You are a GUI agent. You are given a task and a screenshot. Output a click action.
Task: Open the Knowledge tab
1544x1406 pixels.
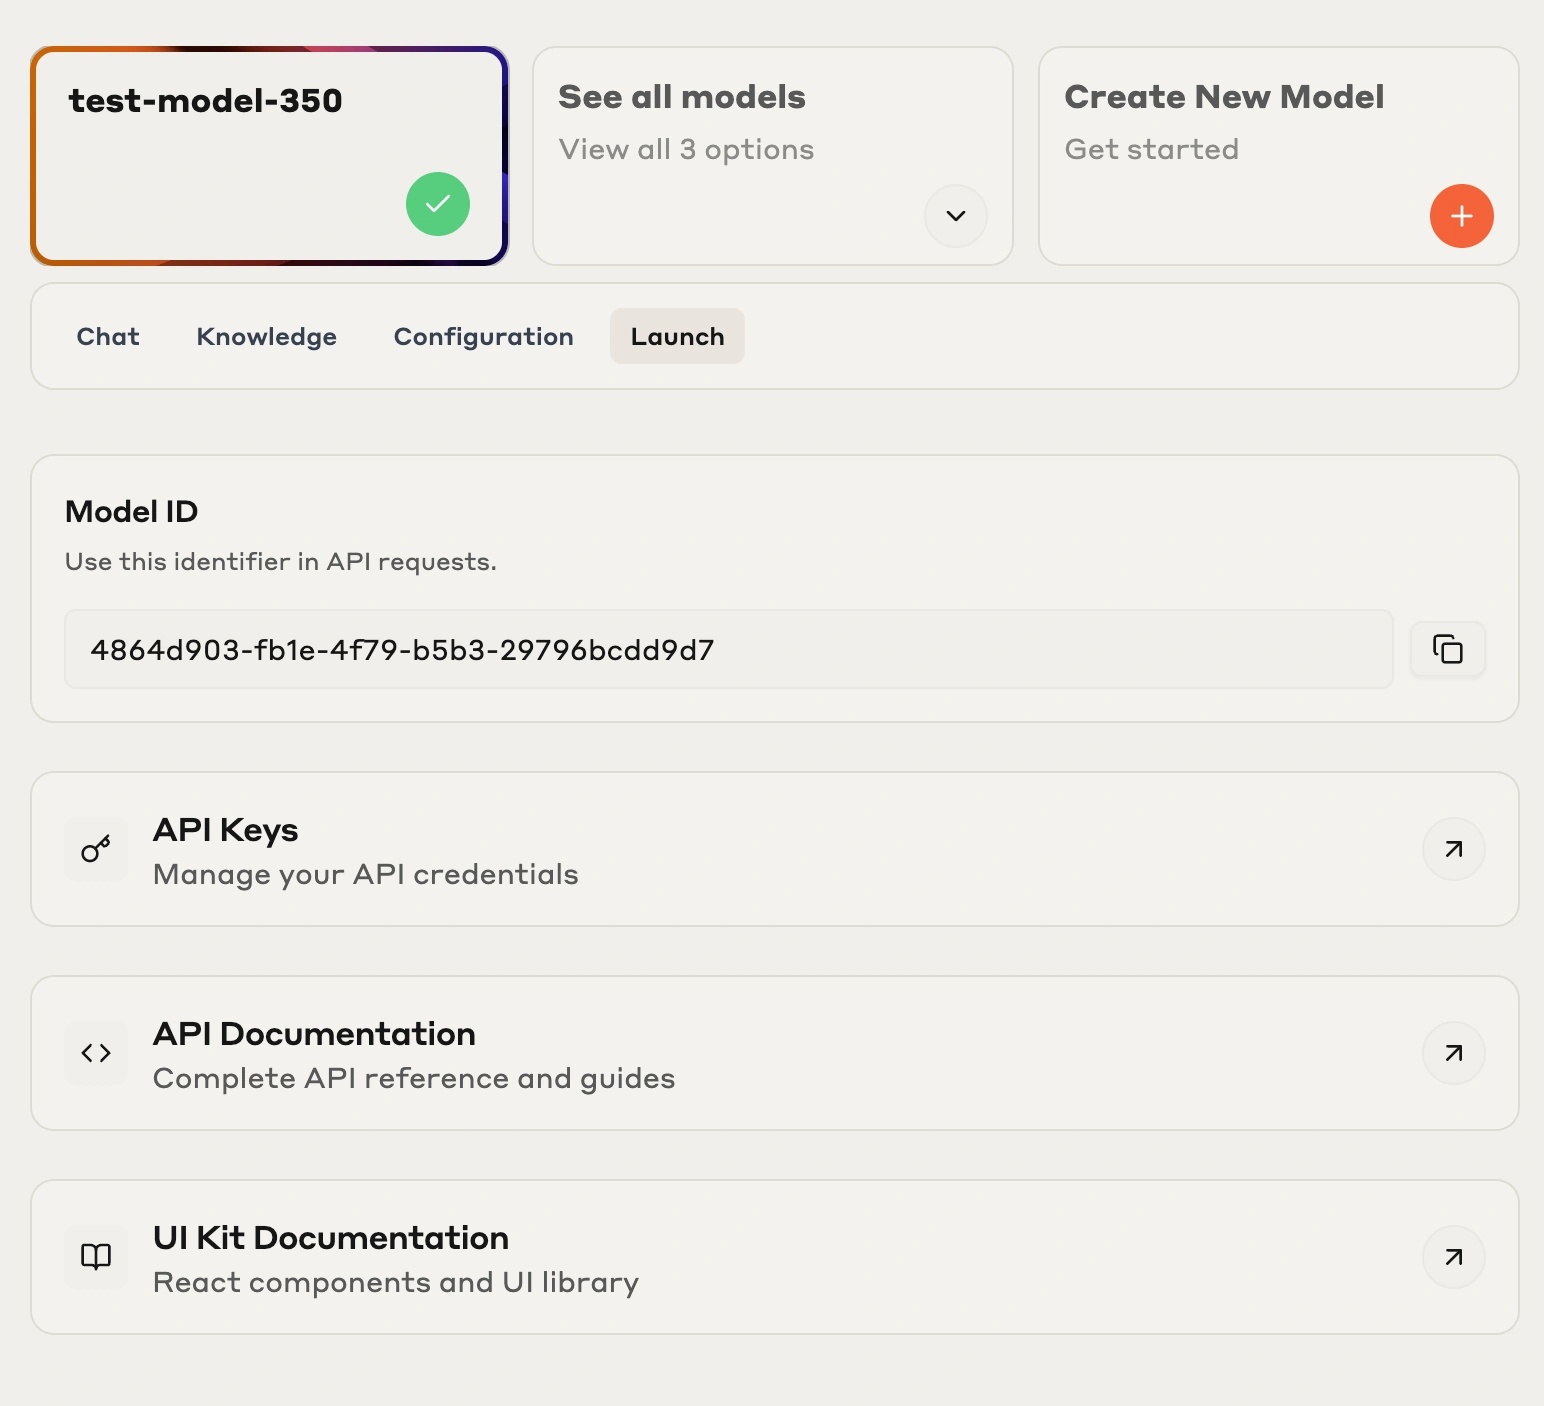click(266, 336)
